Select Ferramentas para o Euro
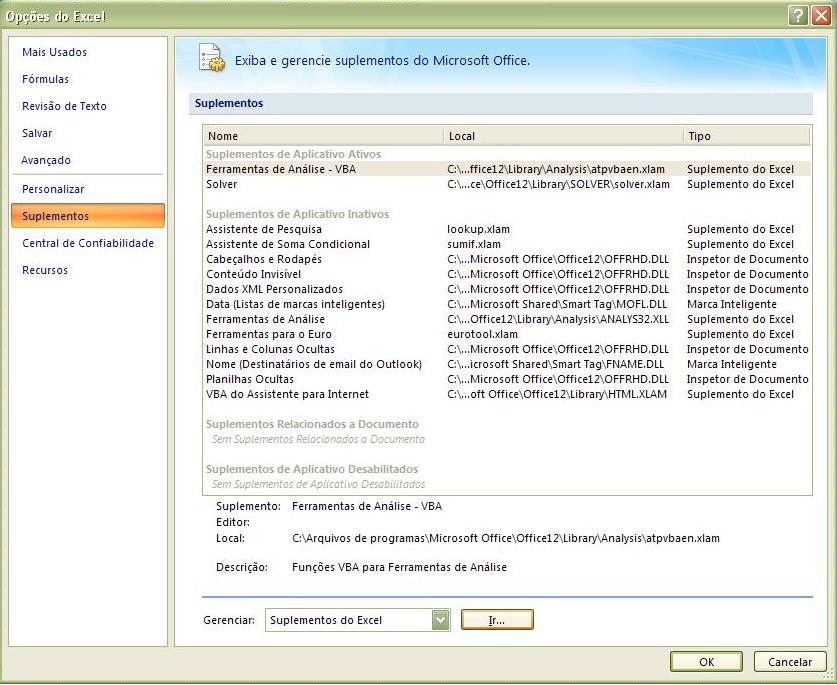Viewport: 837px width, 685px height. tap(507, 334)
